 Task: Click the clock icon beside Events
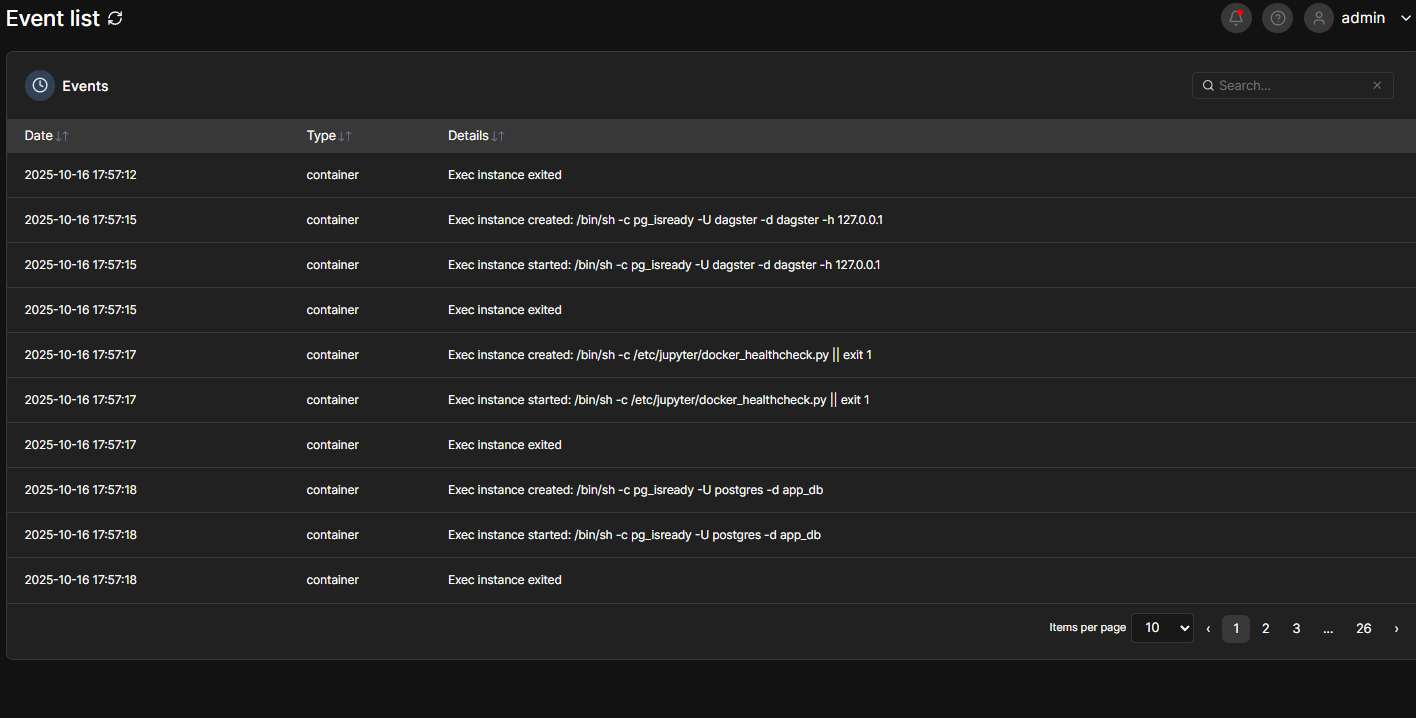[x=40, y=86]
